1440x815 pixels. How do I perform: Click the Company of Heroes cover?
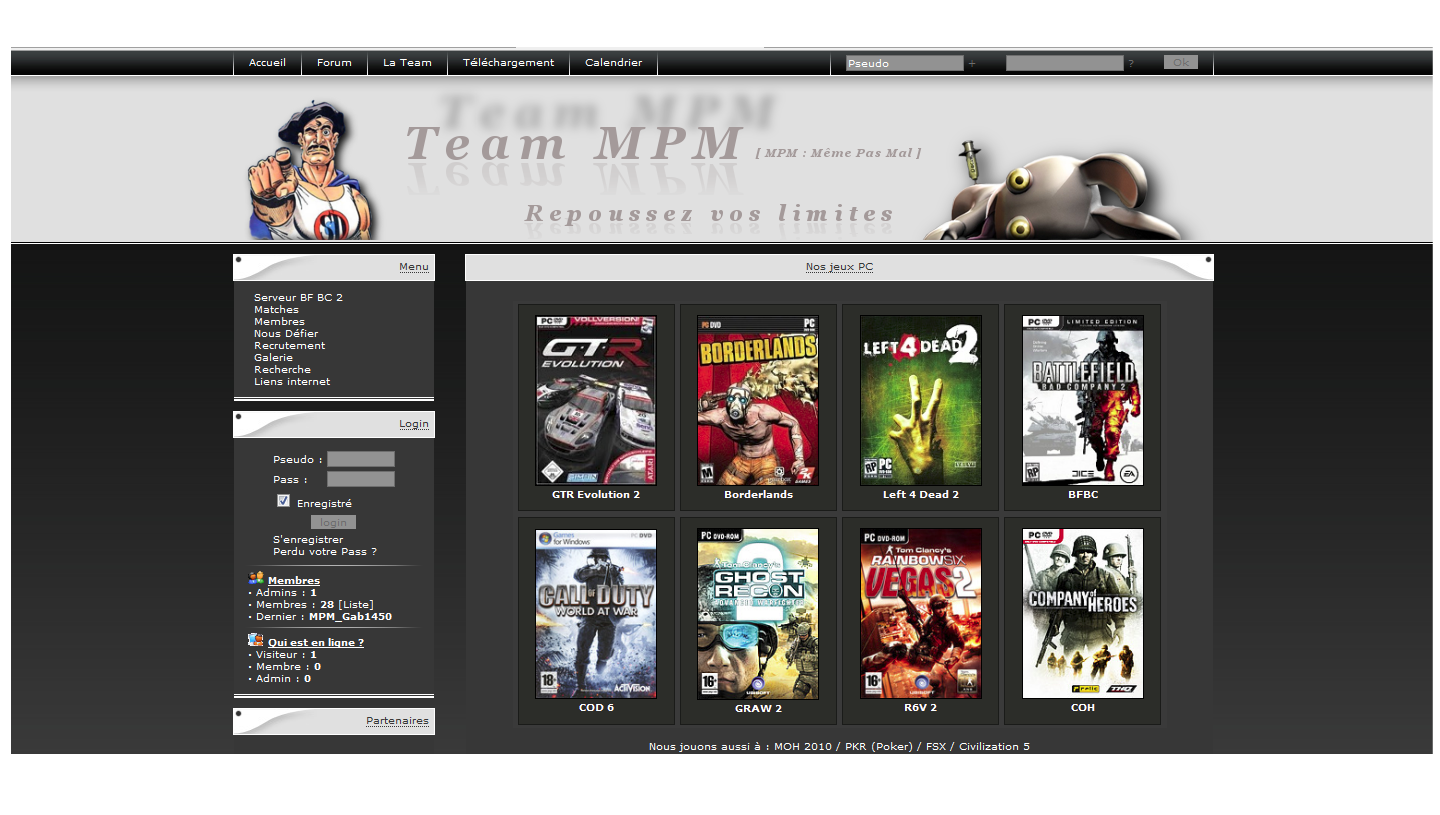(1083, 614)
